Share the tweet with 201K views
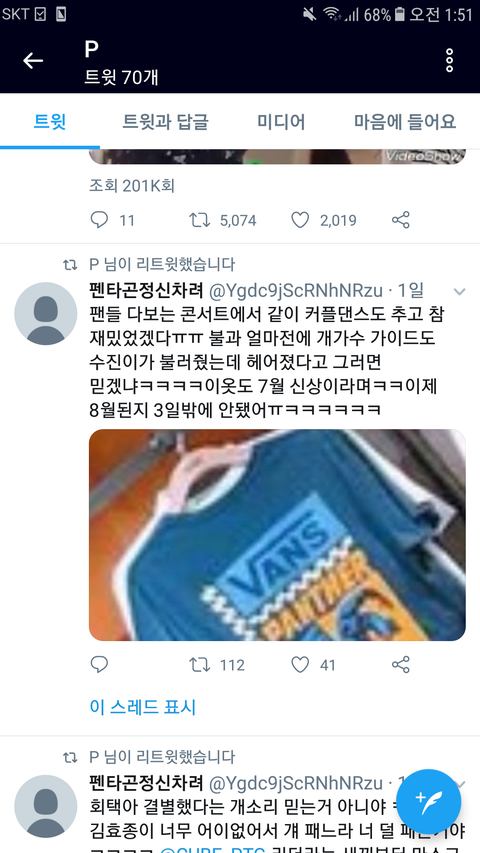The height and width of the screenshot is (853, 480). (x=401, y=220)
